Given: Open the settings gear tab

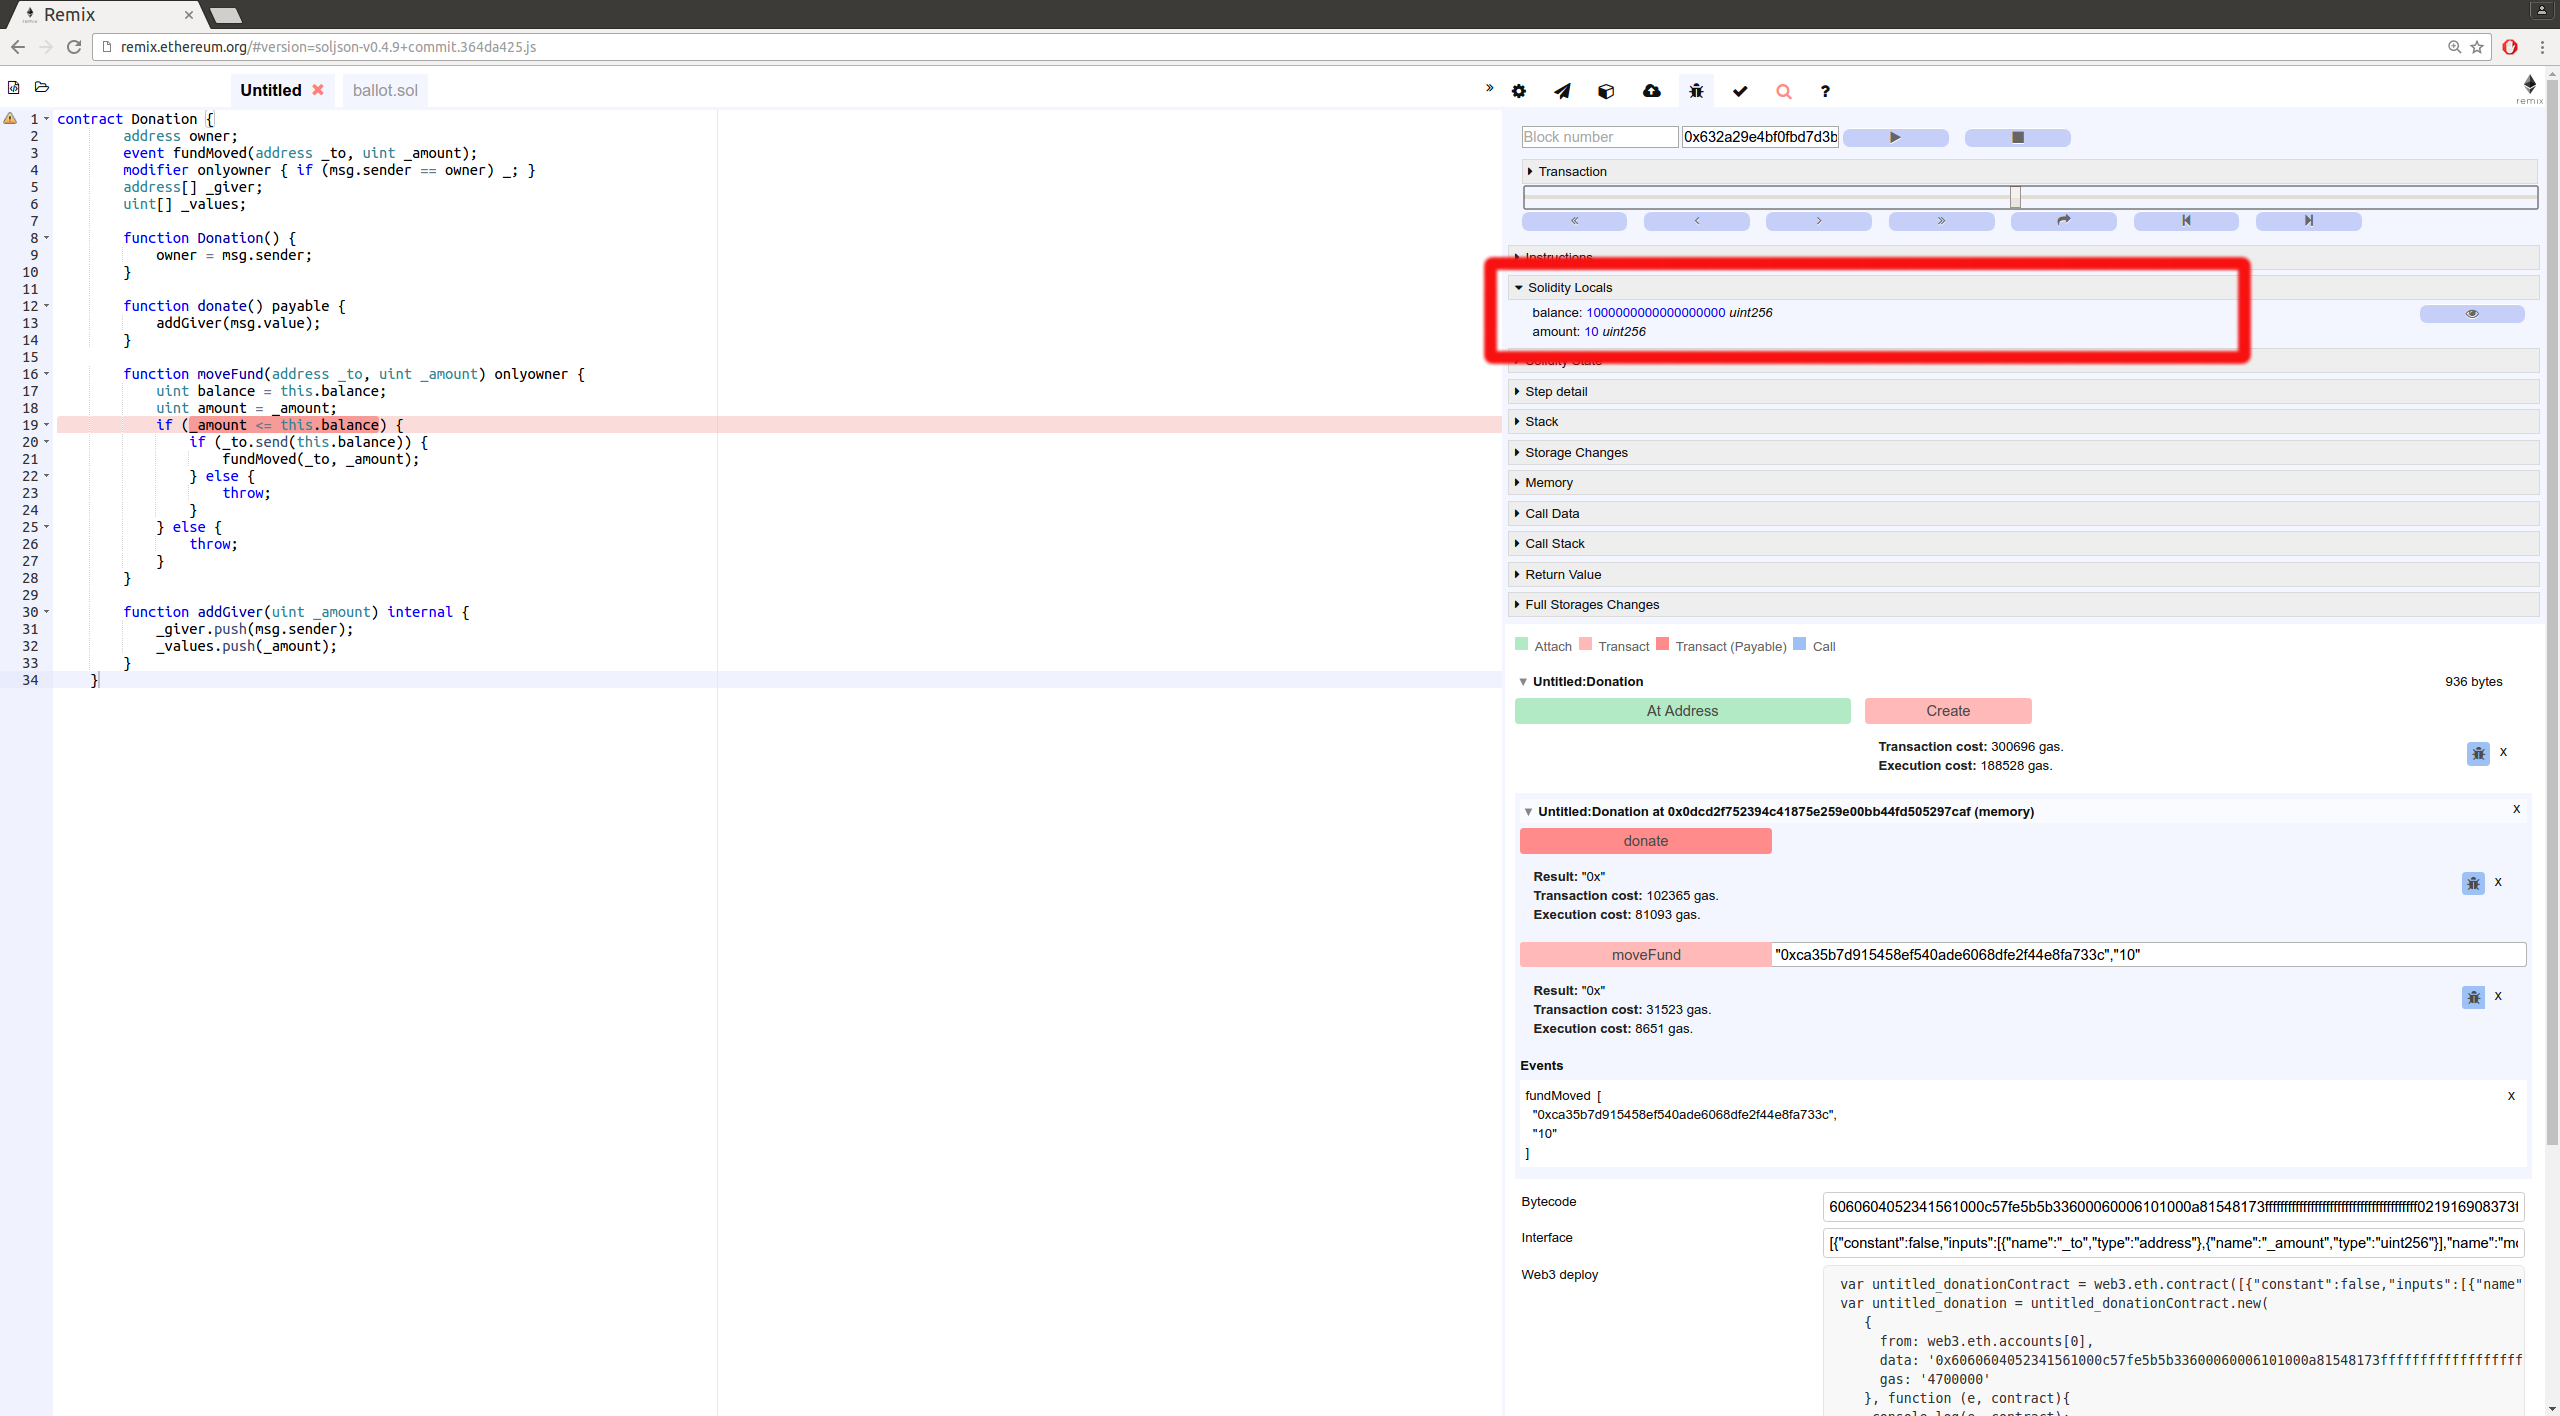Looking at the screenshot, I should (1518, 91).
